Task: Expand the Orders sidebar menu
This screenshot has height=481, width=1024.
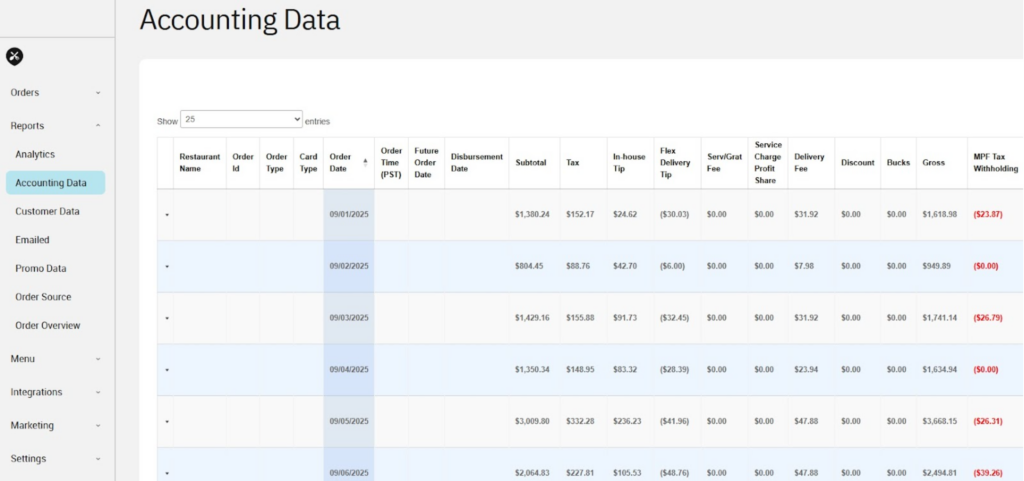Action: [97, 93]
